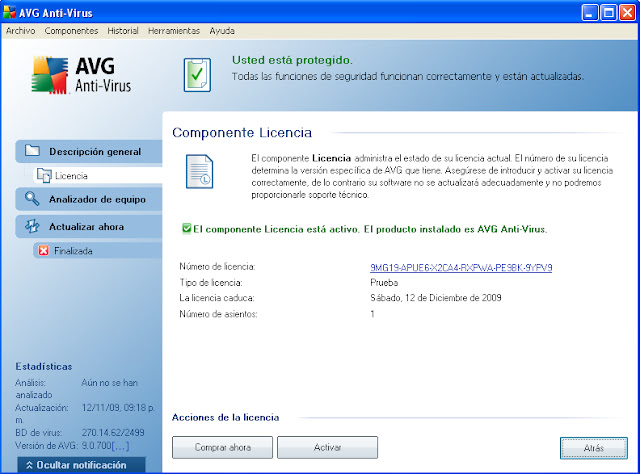Collapse panel with Ocultar notificación
This screenshot has height=474, width=640.
coord(81,465)
